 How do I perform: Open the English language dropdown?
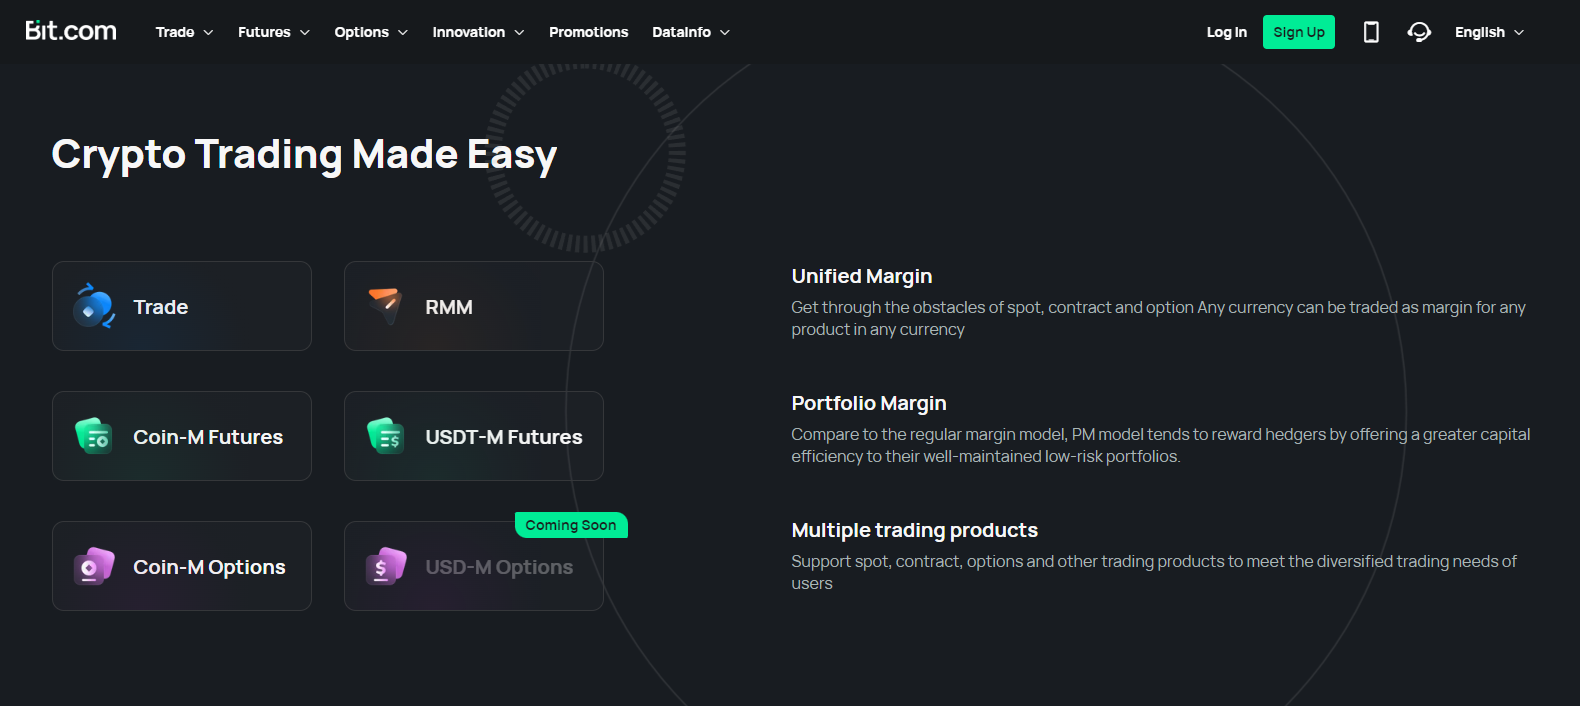[1489, 32]
